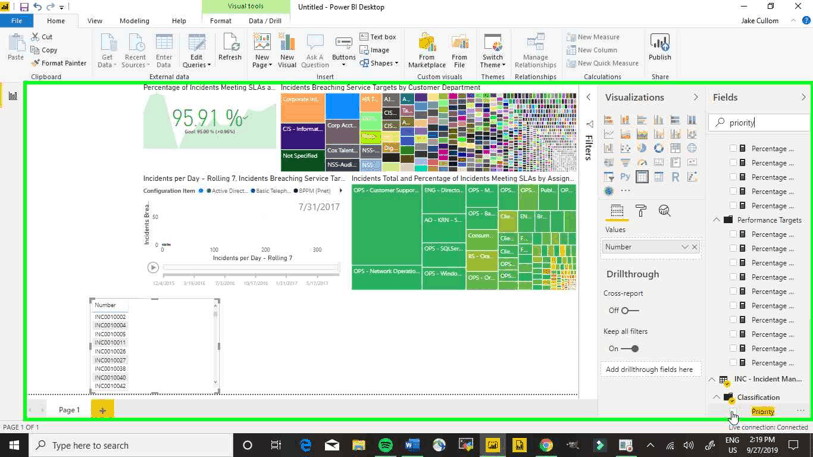The image size is (813, 457).
Task: Select the stacked column chart visualization
Action: point(625,120)
